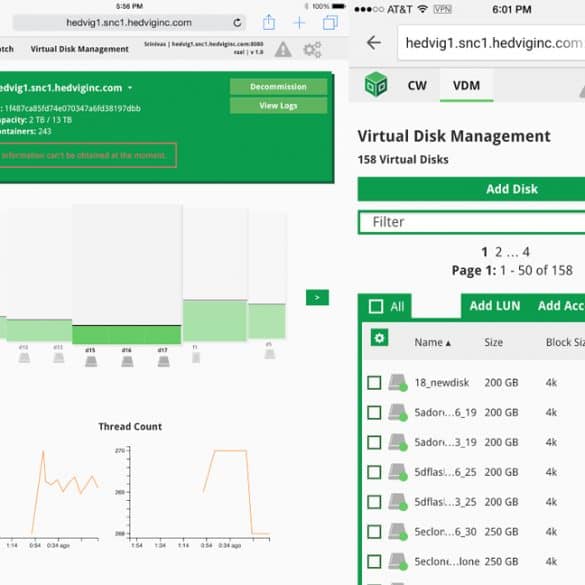Click the Size column header
Screen dimensions: 585x585
click(493, 342)
